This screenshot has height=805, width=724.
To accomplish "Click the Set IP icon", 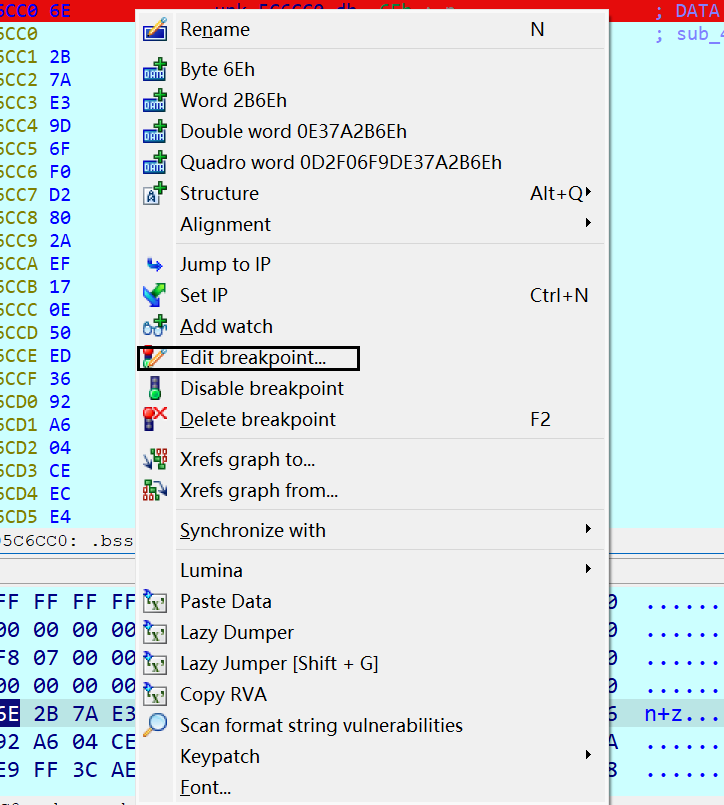I will point(155,296).
